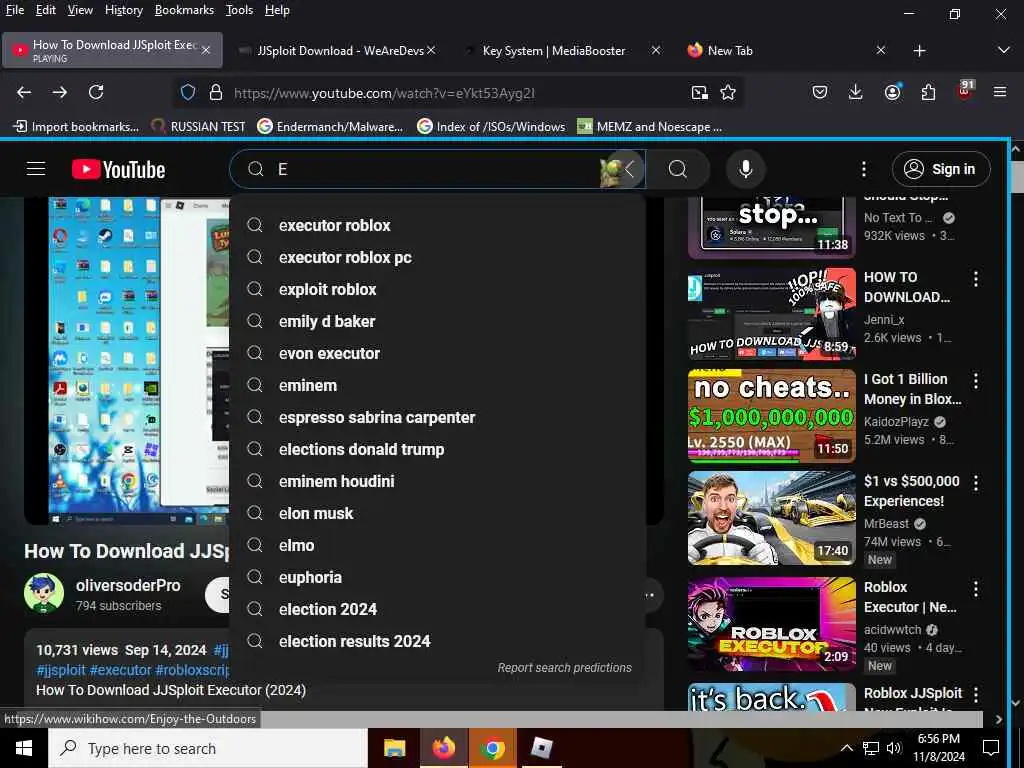The width and height of the screenshot is (1024, 768).
Task: Click Import bookmarks in bookmarks toolbar
Action: tap(76, 127)
